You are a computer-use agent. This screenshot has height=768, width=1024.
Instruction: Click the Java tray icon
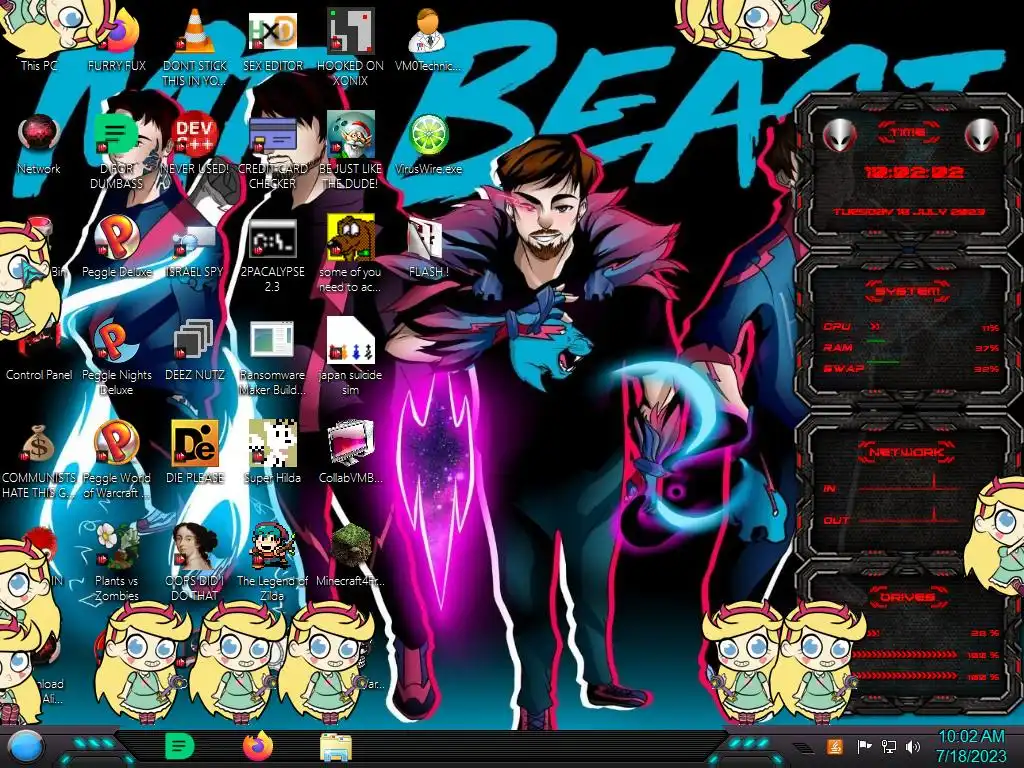(834, 746)
